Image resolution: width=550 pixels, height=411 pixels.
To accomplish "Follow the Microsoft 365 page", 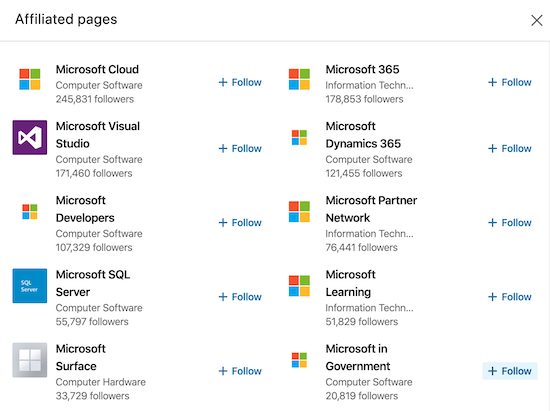I will pyautogui.click(x=510, y=82).
